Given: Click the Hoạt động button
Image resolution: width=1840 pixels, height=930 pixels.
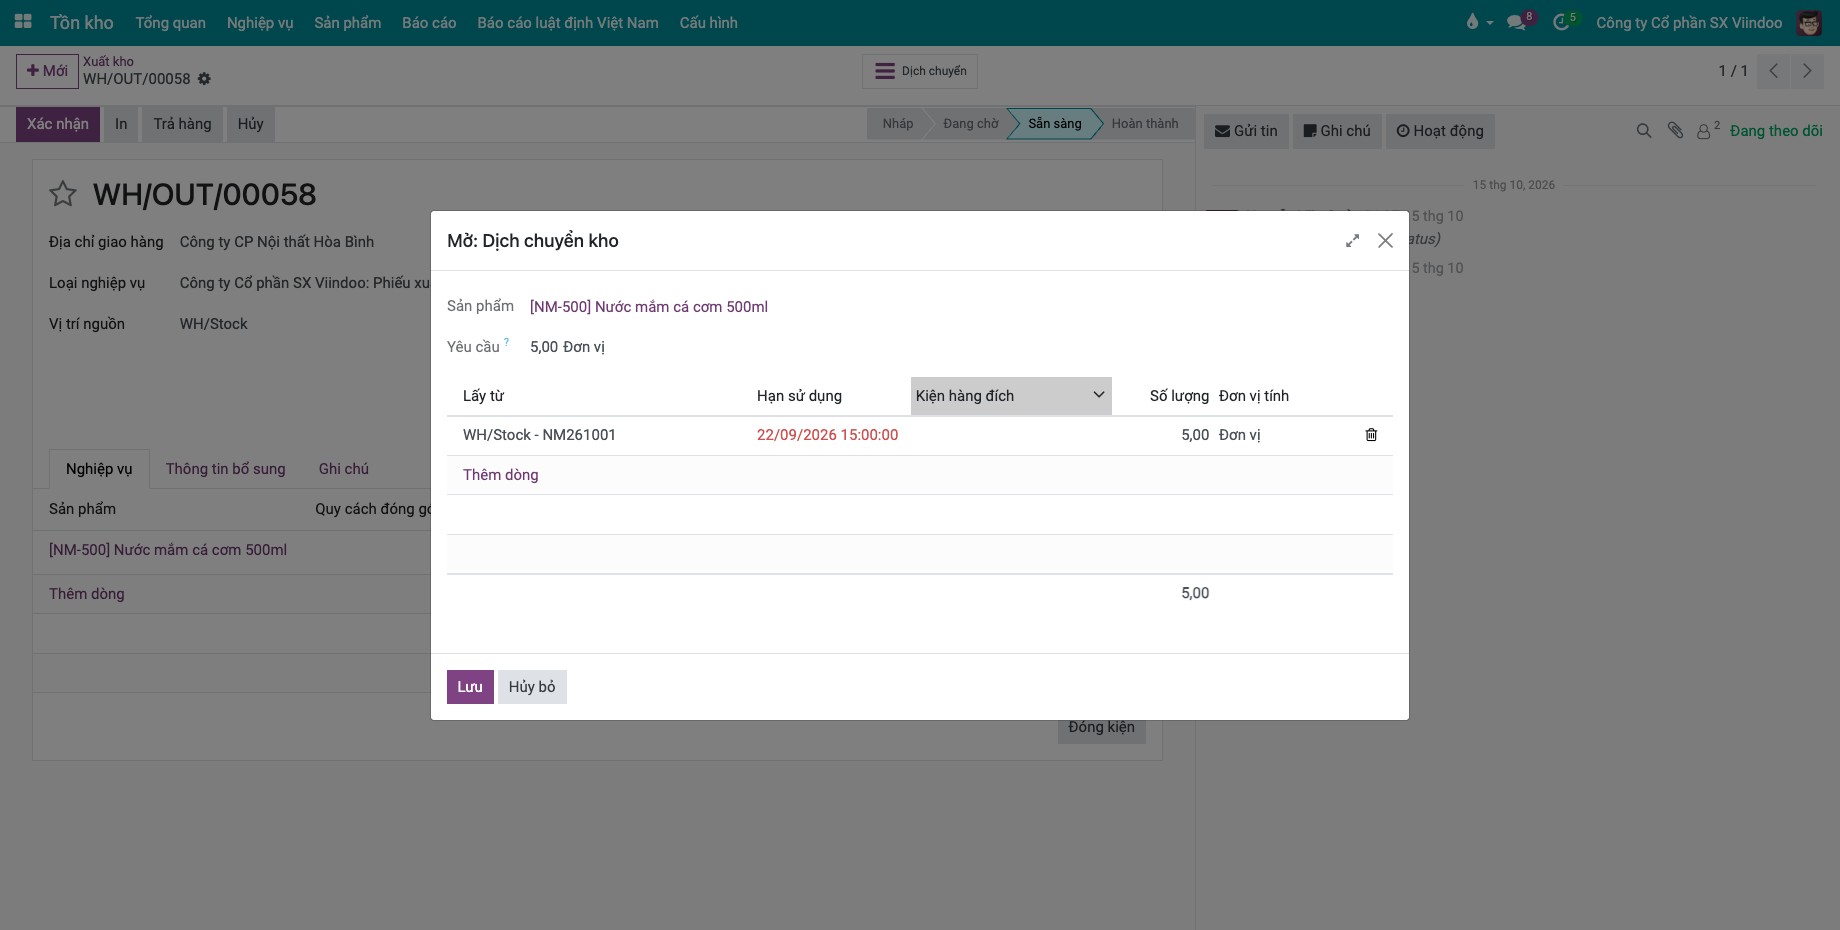Looking at the screenshot, I should [1440, 131].
